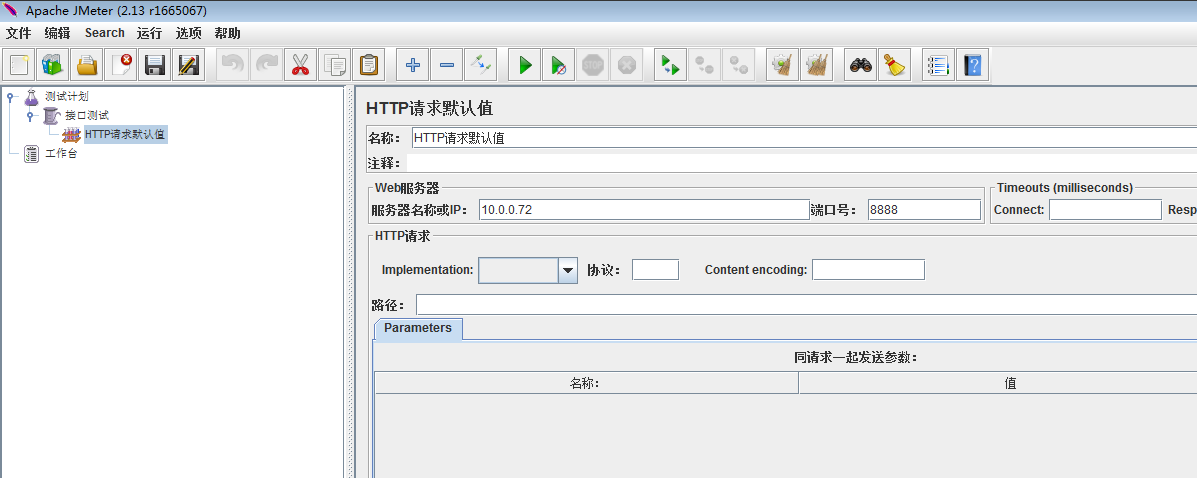Image resolution: width=1197 pixels, height=478 pixels.
Task: Click the Copy icon in toolbar
Action: click(x=334, y=65)
